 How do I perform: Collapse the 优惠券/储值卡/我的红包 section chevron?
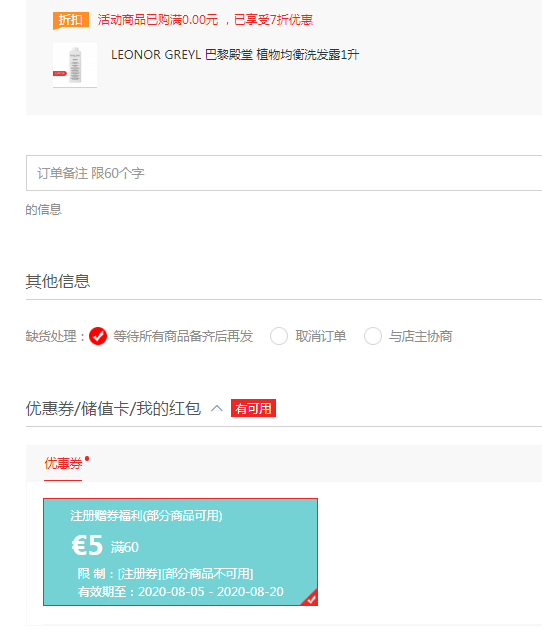tap(217, 409)
